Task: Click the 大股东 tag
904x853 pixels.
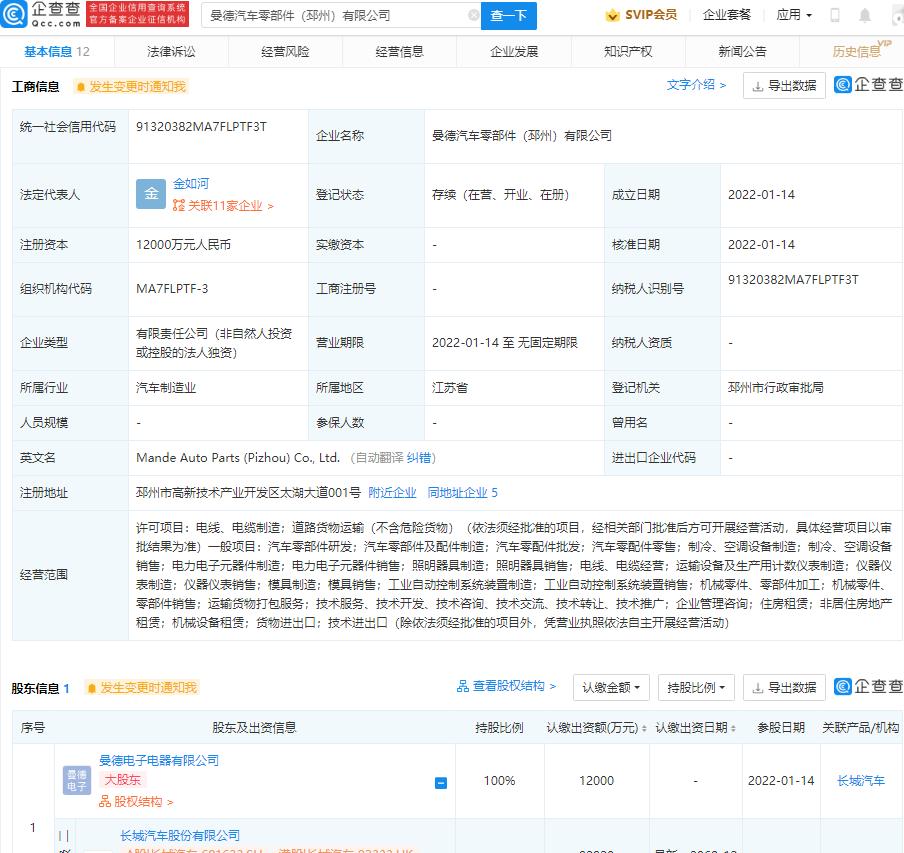Action: [x=123, y=780]
